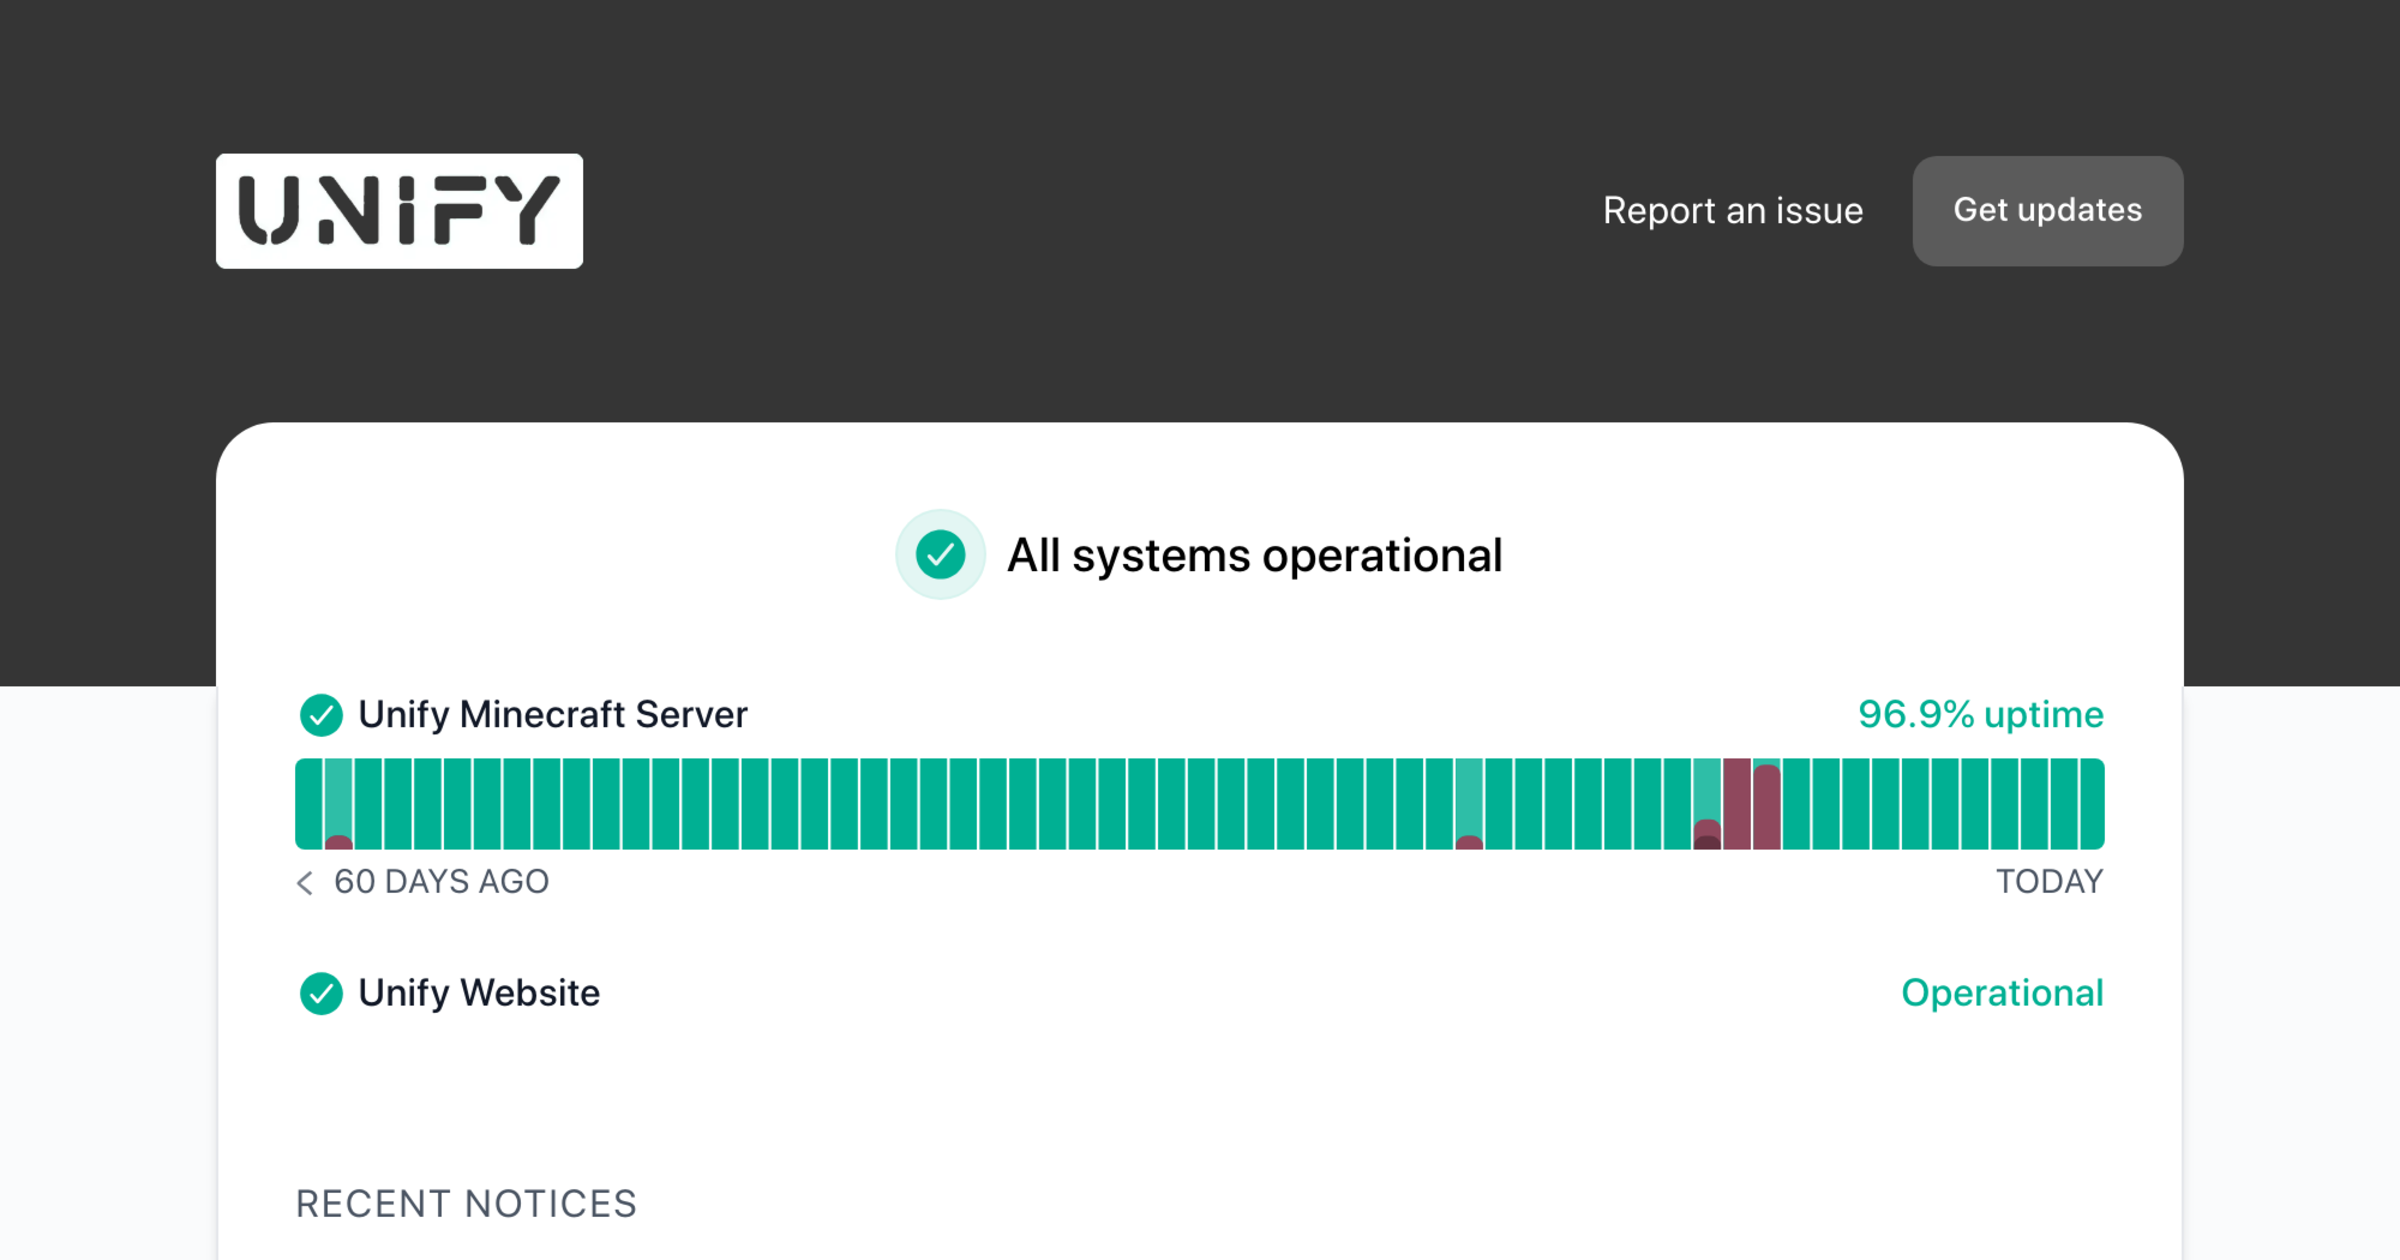Image resolution: width=2400 pixels, height=1260 pixels.
Task: Click the TODAY label under timeline
Action: pos(2049,882)
